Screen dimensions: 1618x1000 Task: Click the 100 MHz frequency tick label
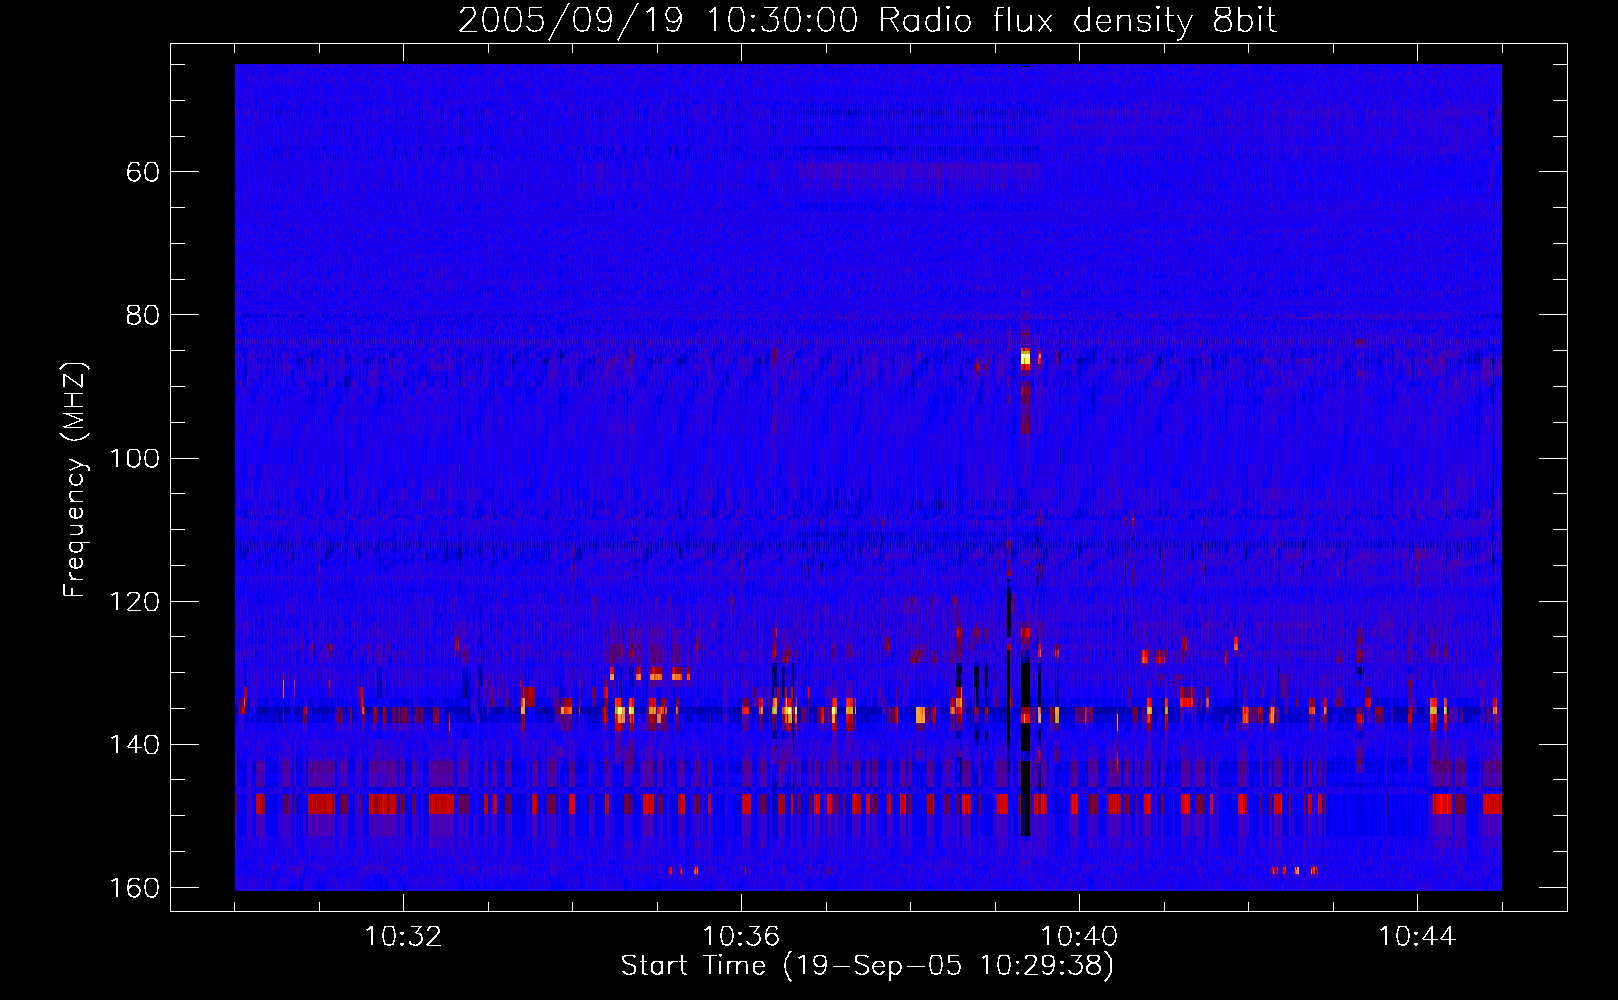(135, 458)
